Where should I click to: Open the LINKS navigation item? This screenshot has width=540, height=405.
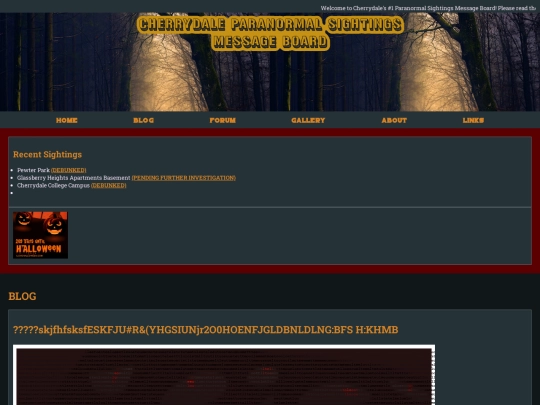(473, 120)
